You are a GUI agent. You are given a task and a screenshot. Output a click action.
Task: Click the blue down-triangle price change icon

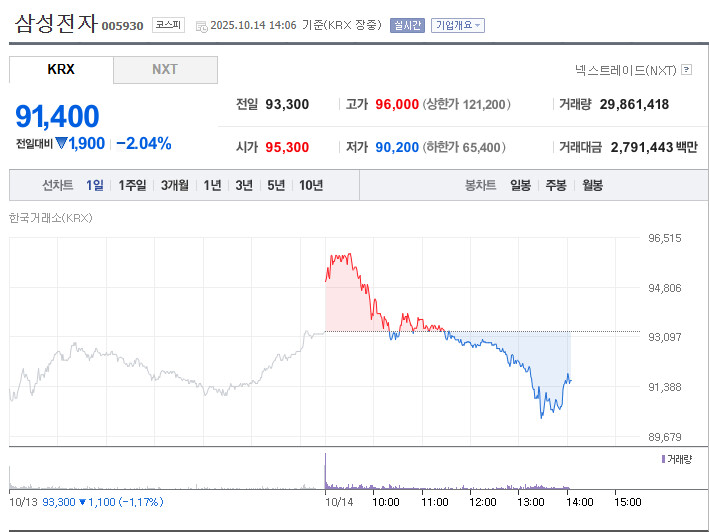[x=61, y=143]
